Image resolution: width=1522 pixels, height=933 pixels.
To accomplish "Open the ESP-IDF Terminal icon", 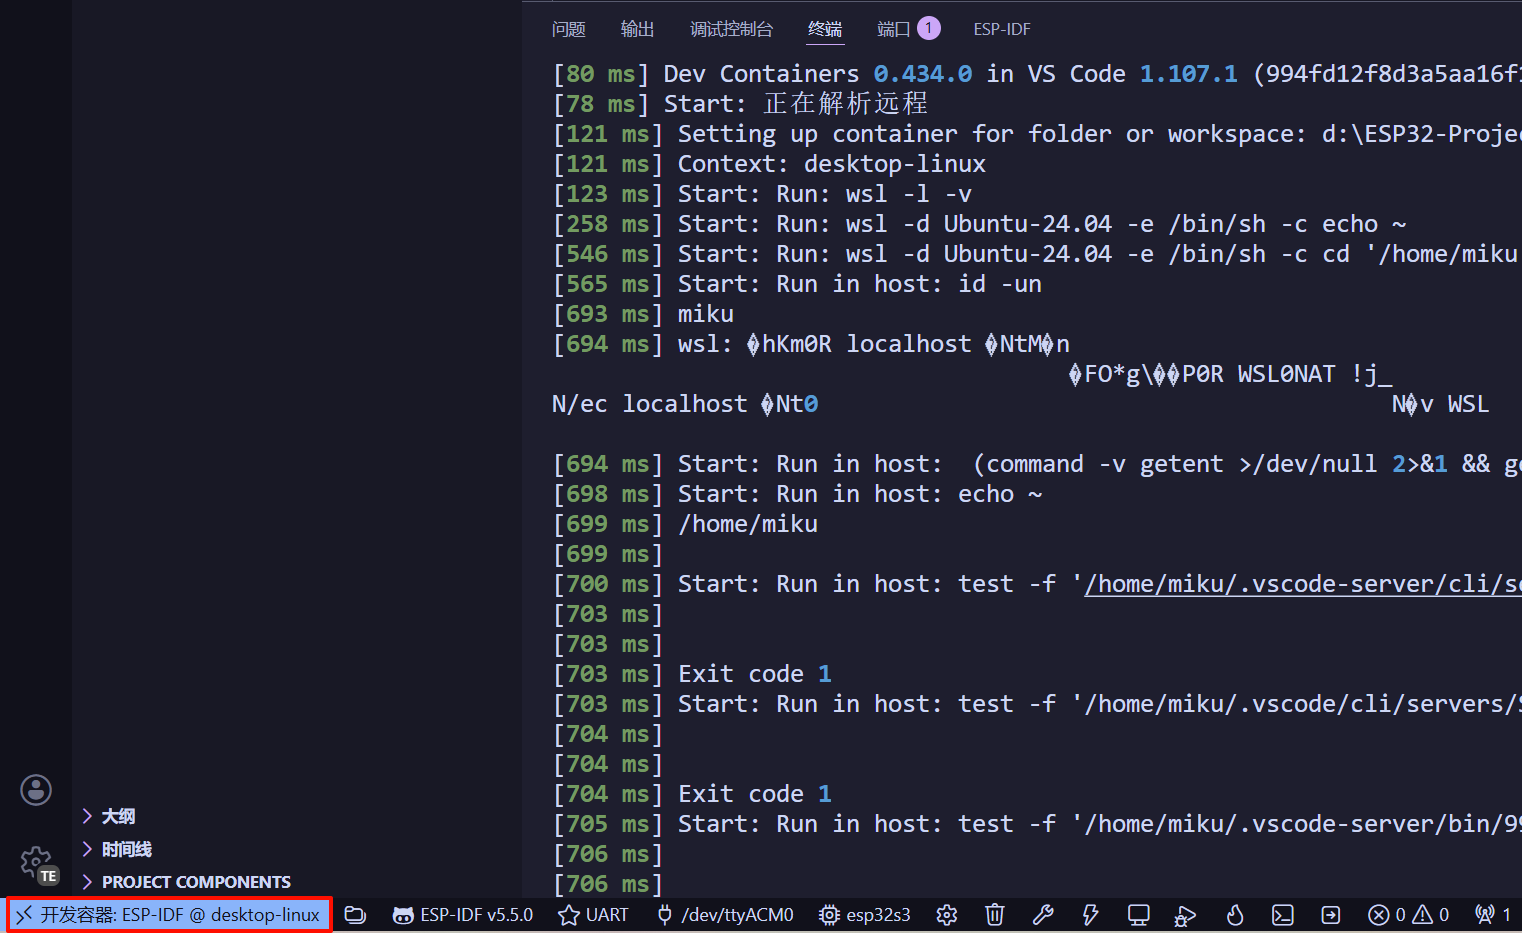I will pos(1283,915).
